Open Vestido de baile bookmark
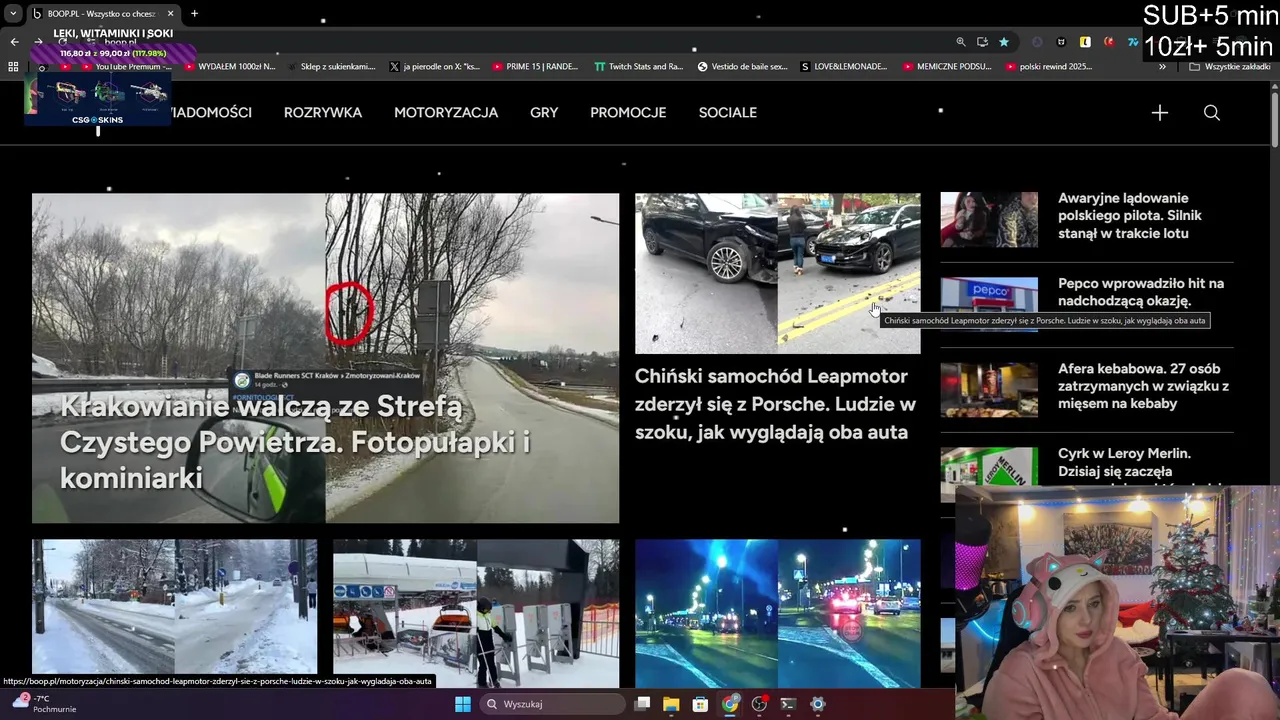The image size is (1280, 720). point(743,67)
